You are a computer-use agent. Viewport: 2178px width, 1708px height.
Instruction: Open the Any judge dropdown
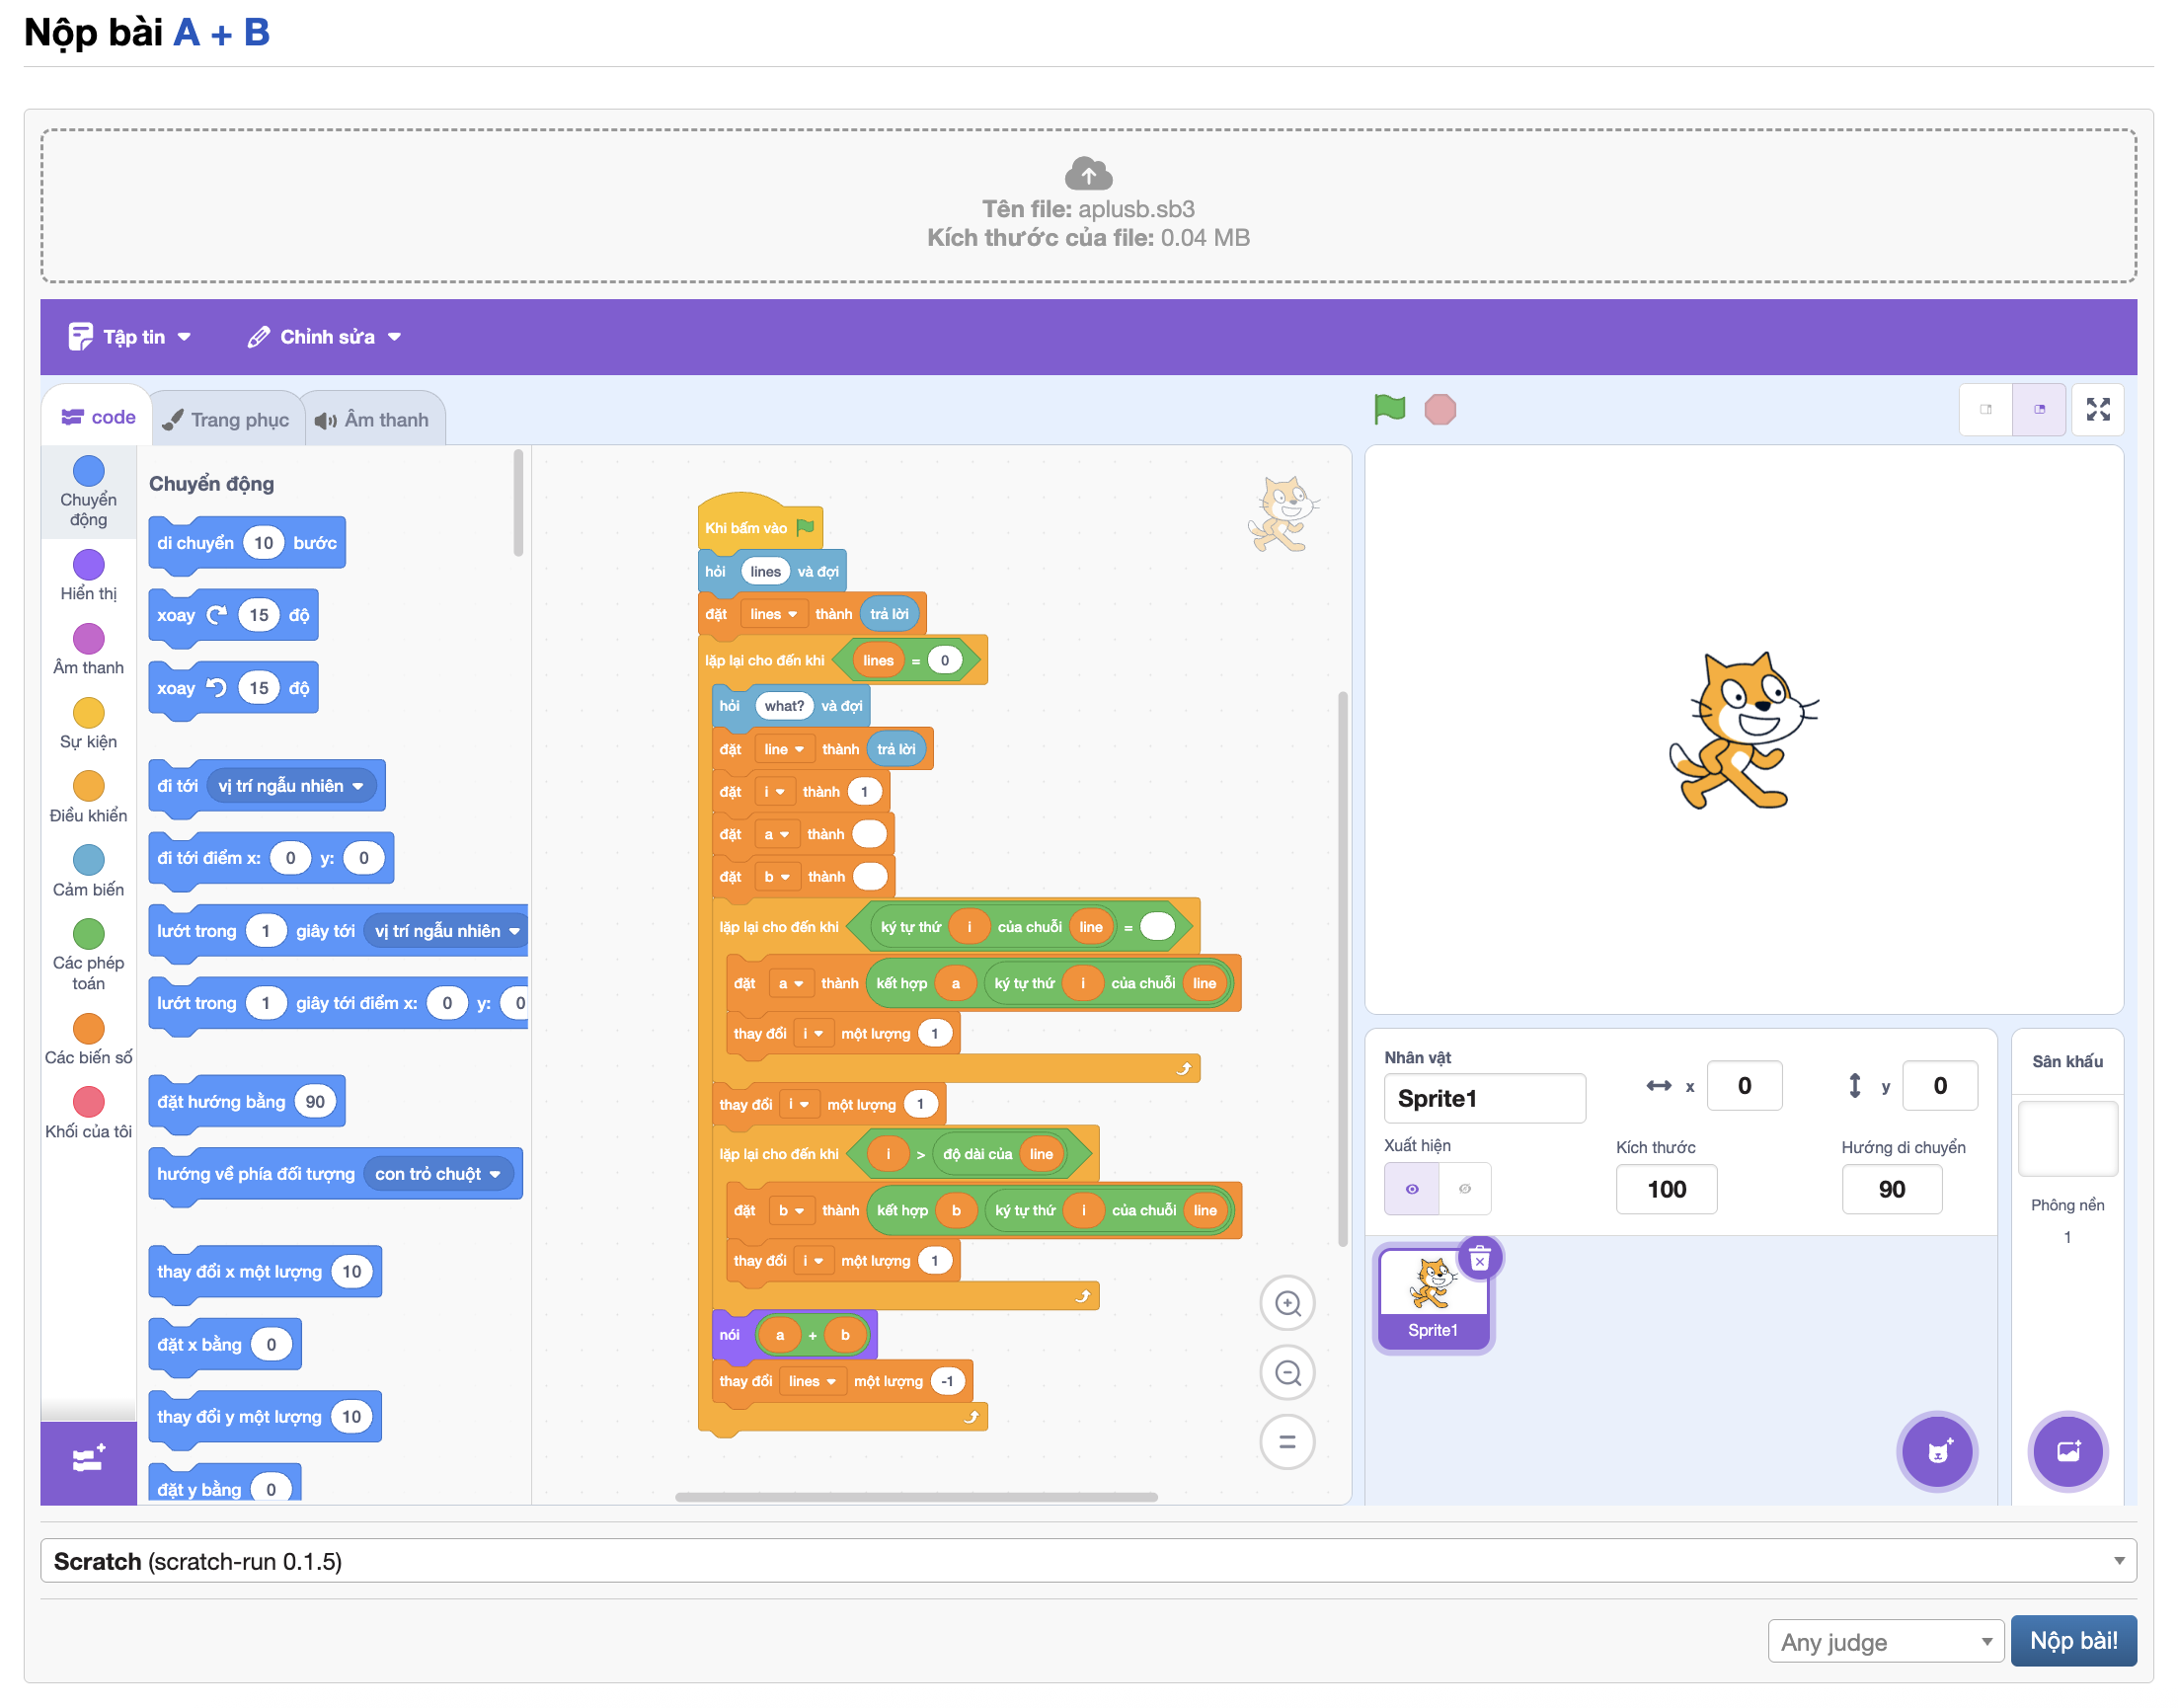1885,1642
